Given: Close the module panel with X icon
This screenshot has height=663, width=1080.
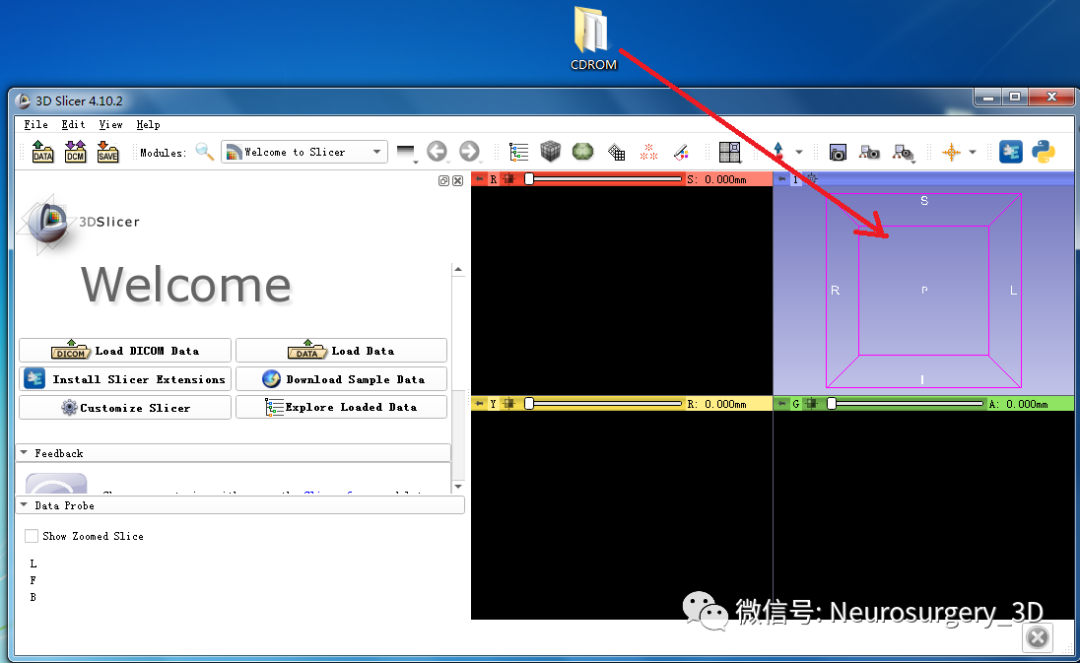Looking at the screenshot, I should (457, 180).
